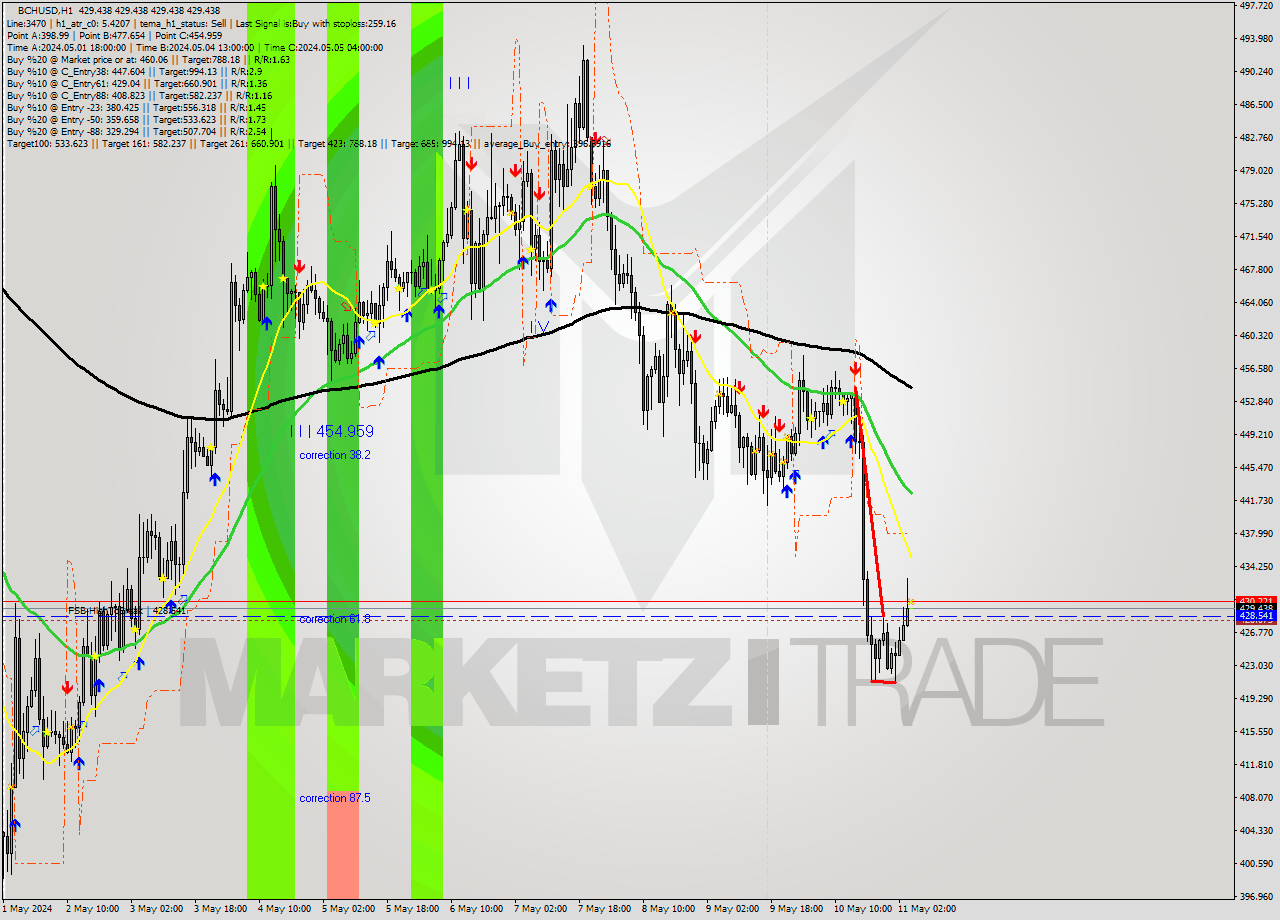The image size is (1280, 920).
Task: Click the 'Target 161: 582.237' text
Action: 143,144
